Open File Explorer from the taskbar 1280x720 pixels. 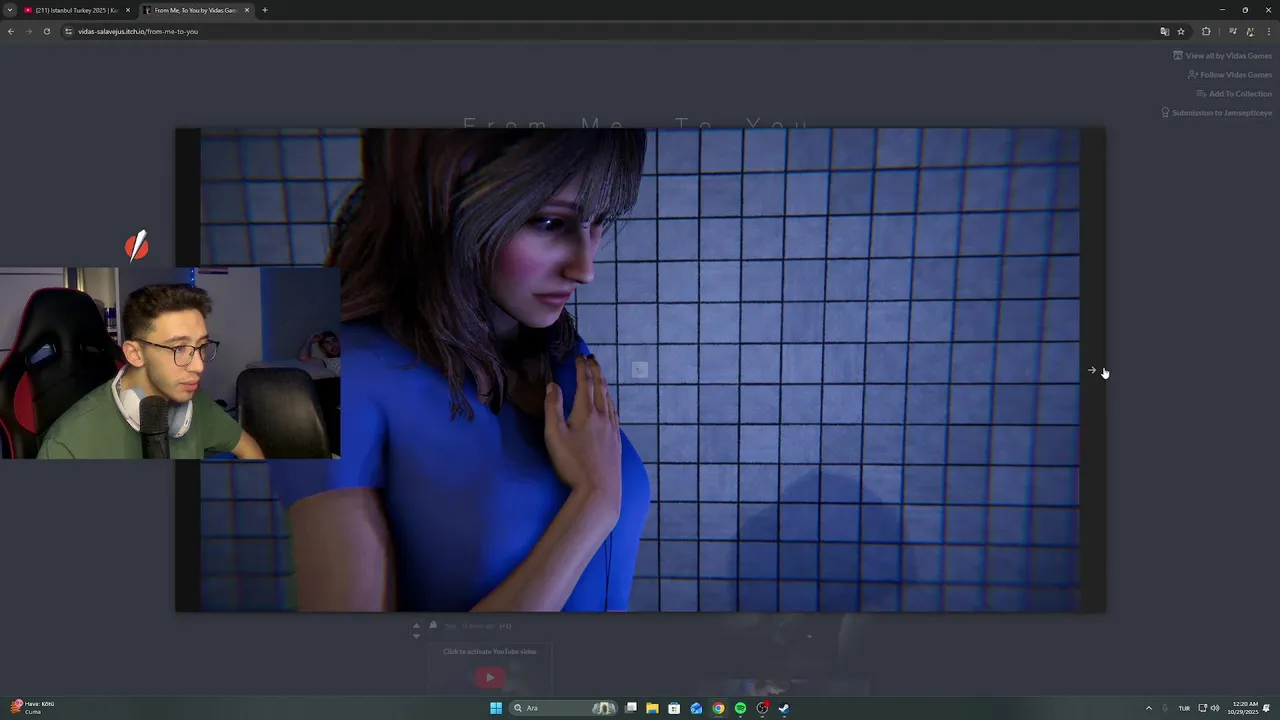coord(652,708)
